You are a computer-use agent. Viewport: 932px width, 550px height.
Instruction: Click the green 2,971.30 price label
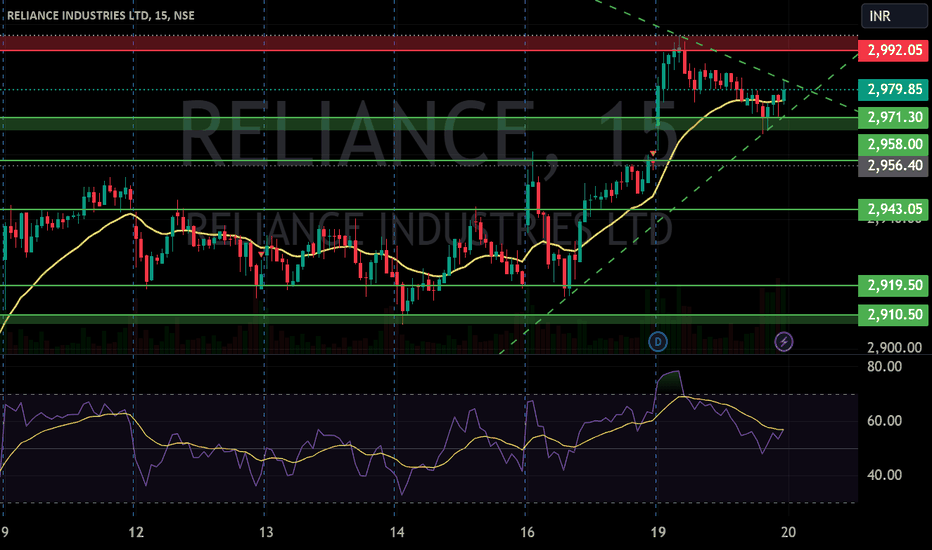click(x=893, y=117)
